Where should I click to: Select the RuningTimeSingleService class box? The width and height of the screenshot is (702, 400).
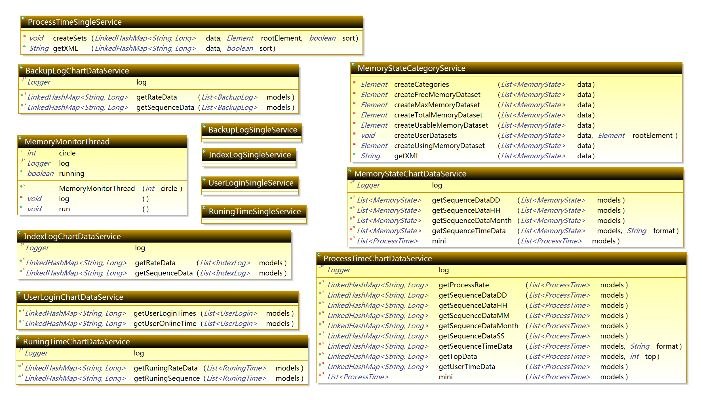click(252, 213)
